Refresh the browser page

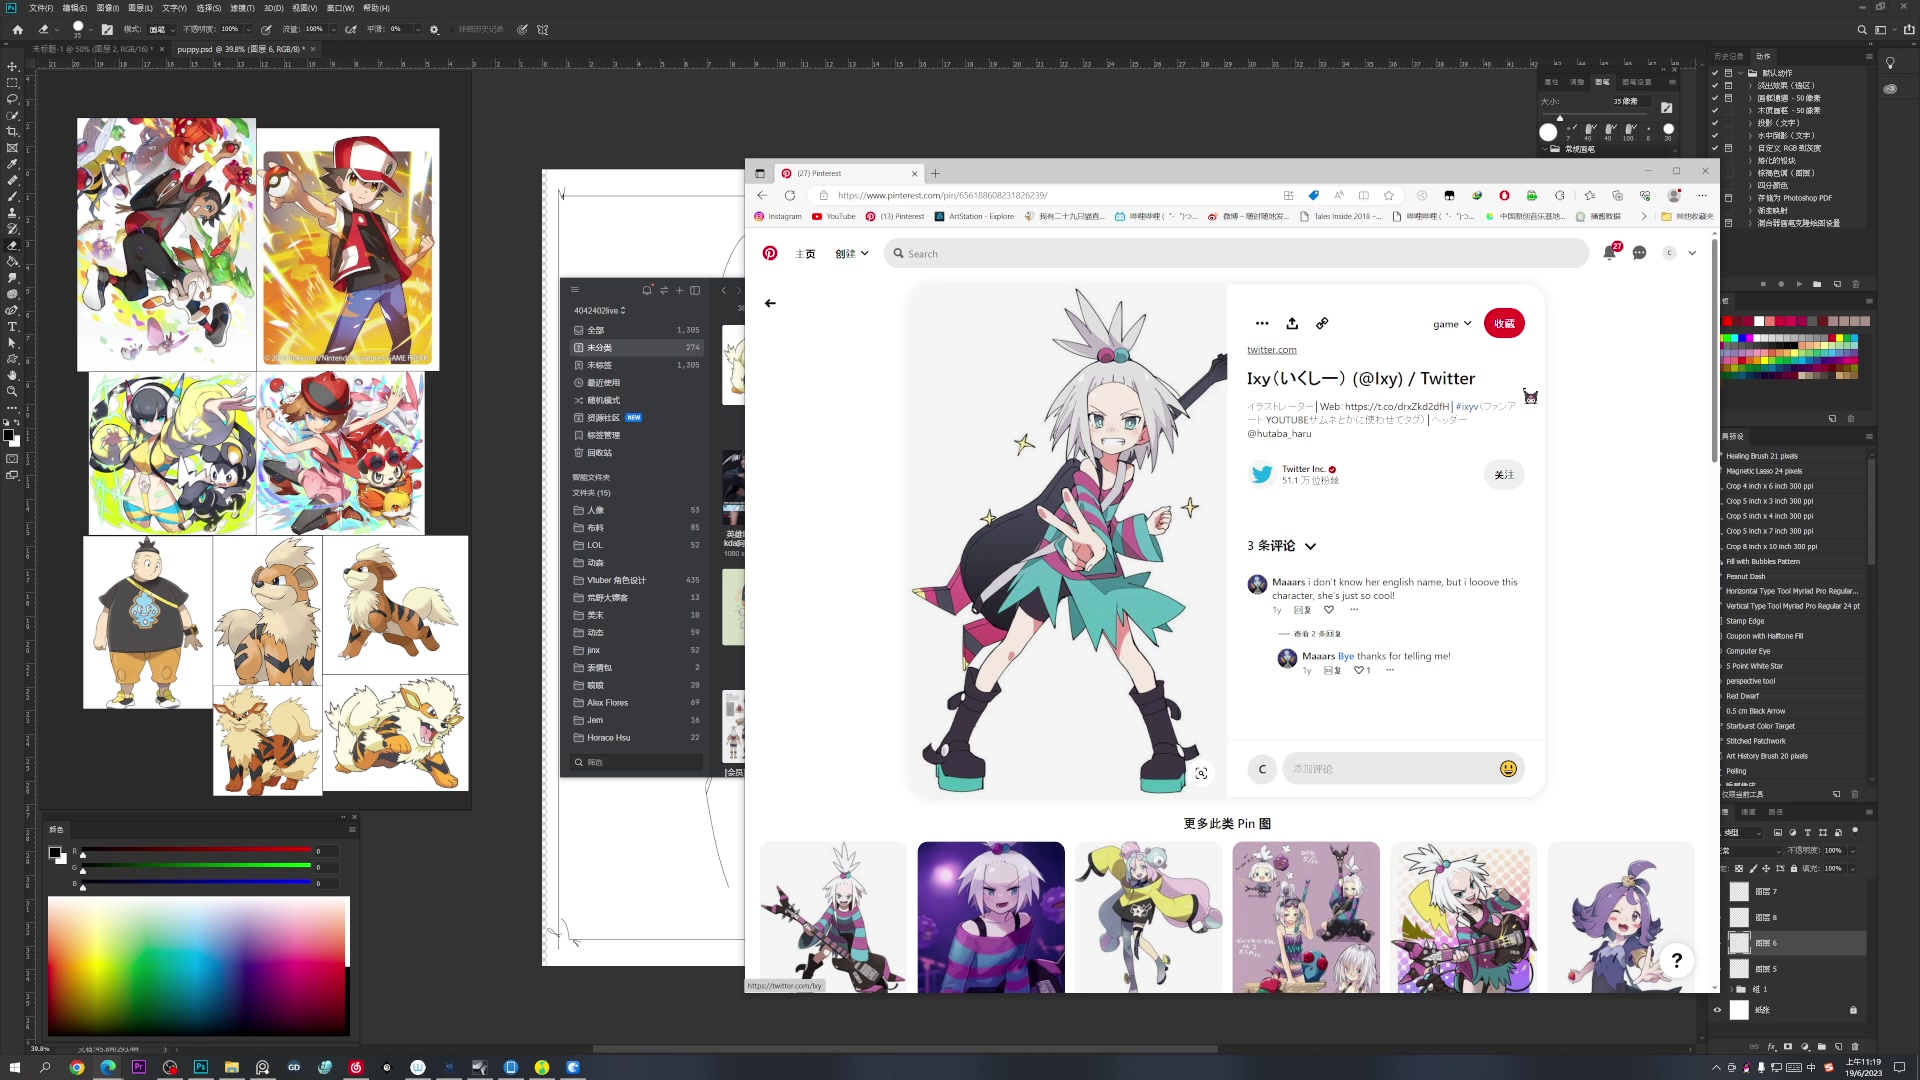point(790,196)
